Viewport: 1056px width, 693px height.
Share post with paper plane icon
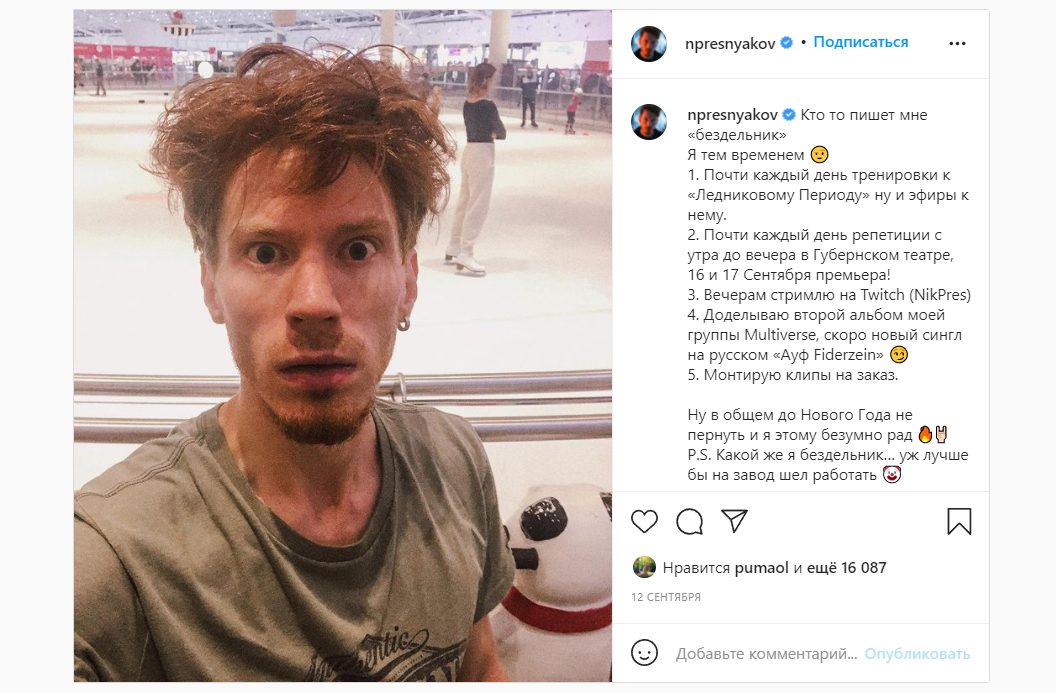734,521
